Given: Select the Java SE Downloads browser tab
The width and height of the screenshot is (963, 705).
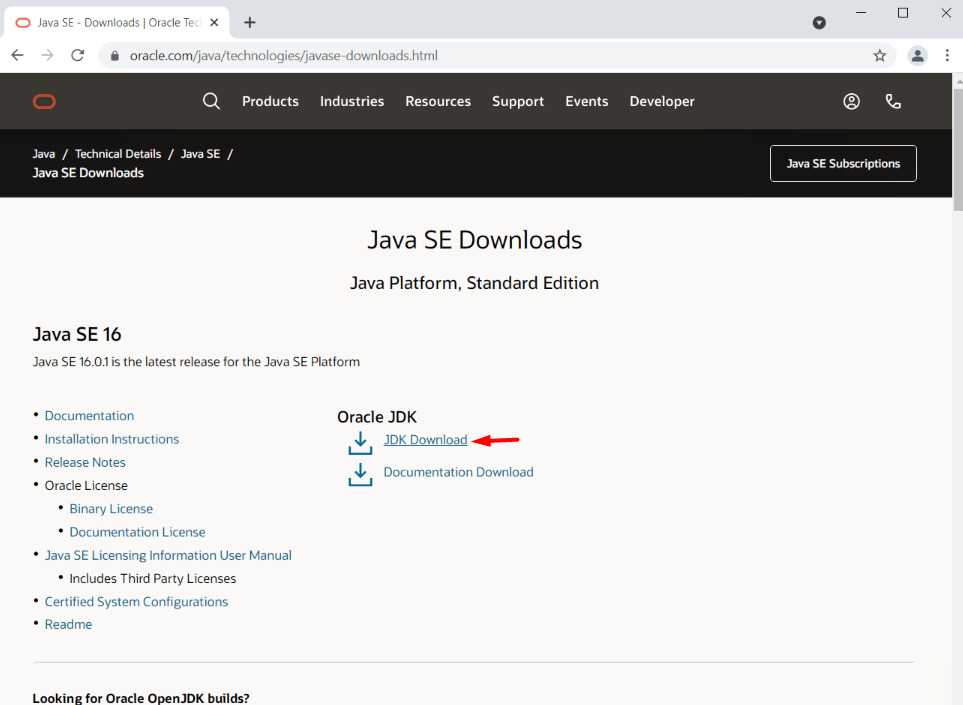Looking at the screenshot, I should point(117,23).
